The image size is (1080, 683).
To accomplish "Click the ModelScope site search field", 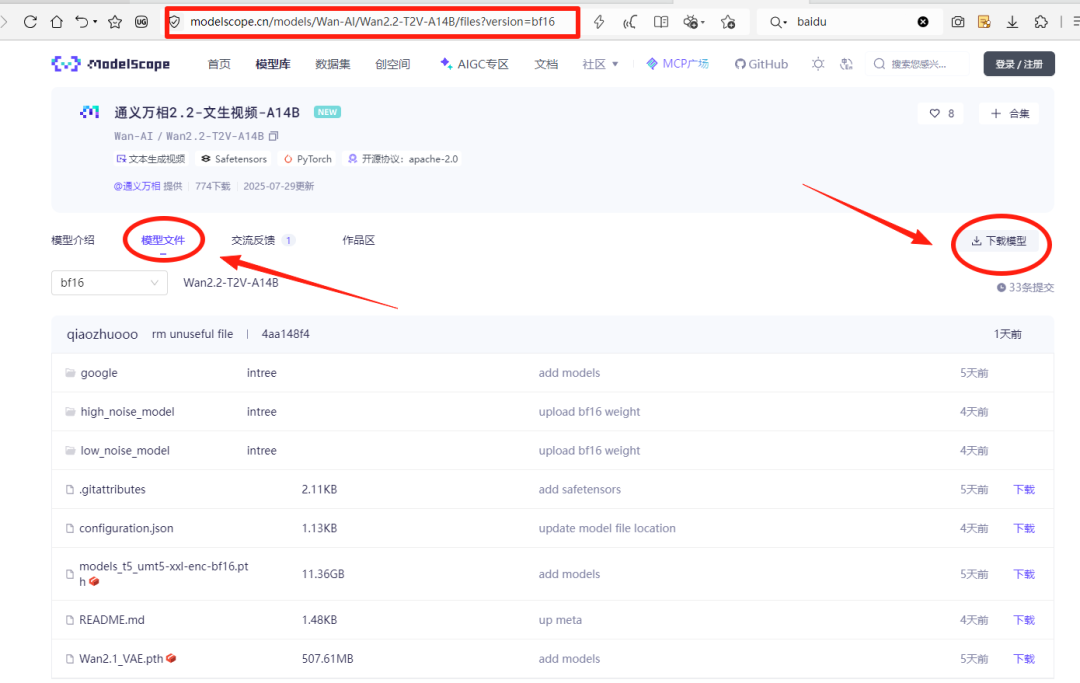I will [x=918, y=64].
